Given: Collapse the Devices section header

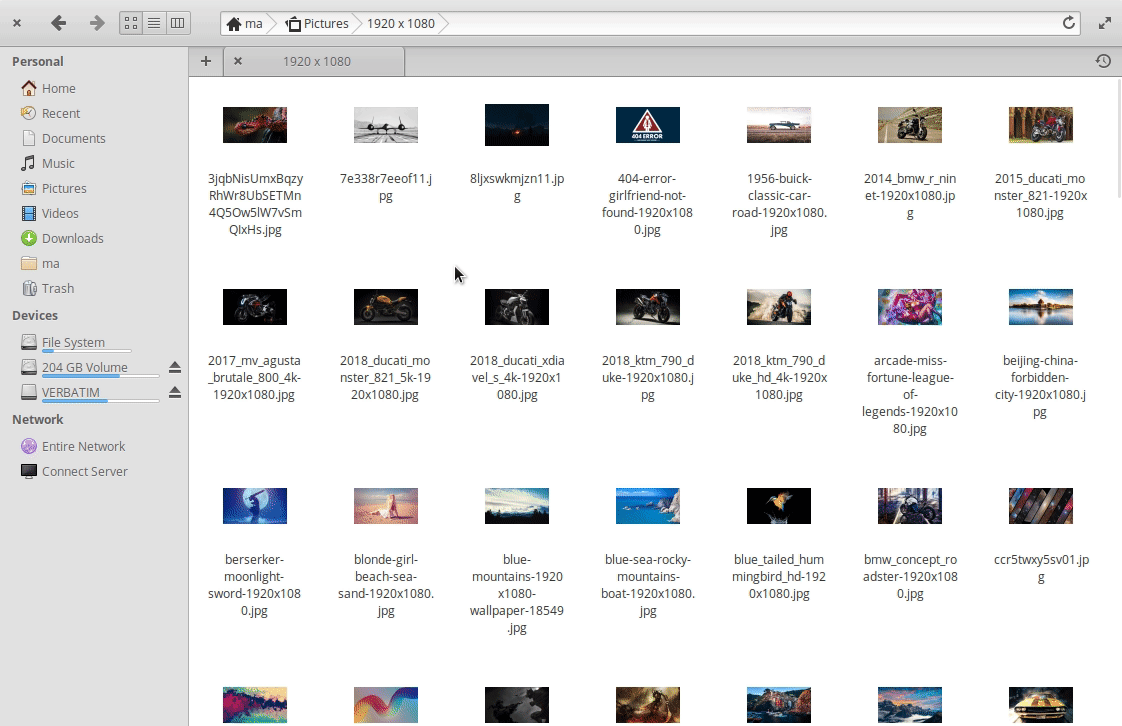Looking at the screenshot, I should coord(35,315).
